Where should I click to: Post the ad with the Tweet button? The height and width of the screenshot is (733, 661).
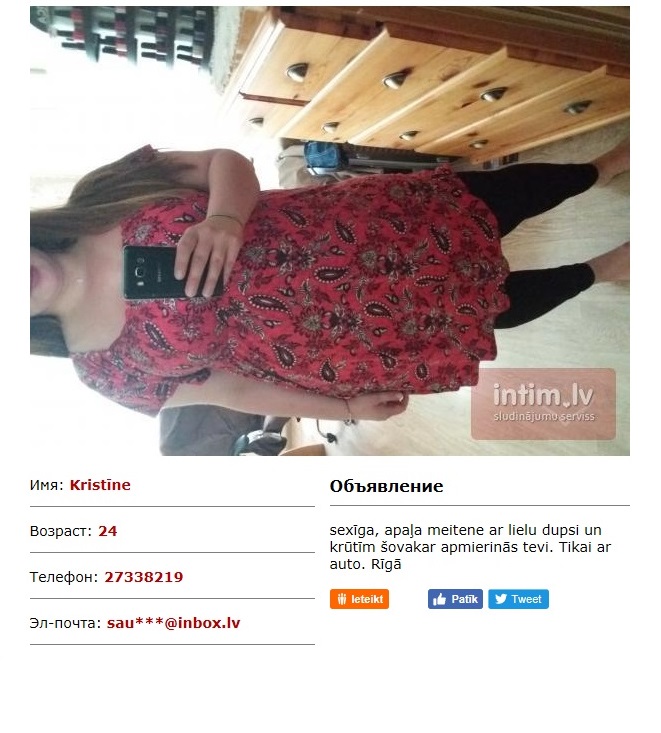pyautogui.click(x=518, y=599)
